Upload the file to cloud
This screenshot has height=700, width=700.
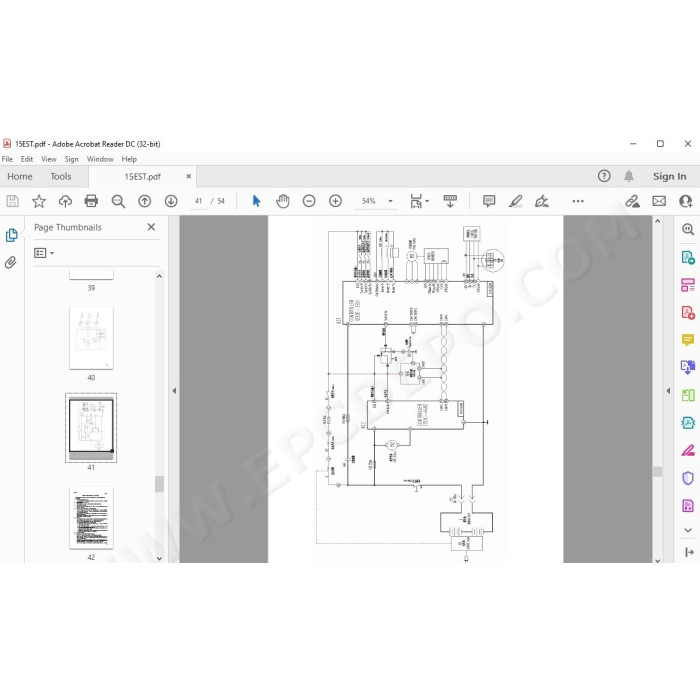[x=65, y=201]
